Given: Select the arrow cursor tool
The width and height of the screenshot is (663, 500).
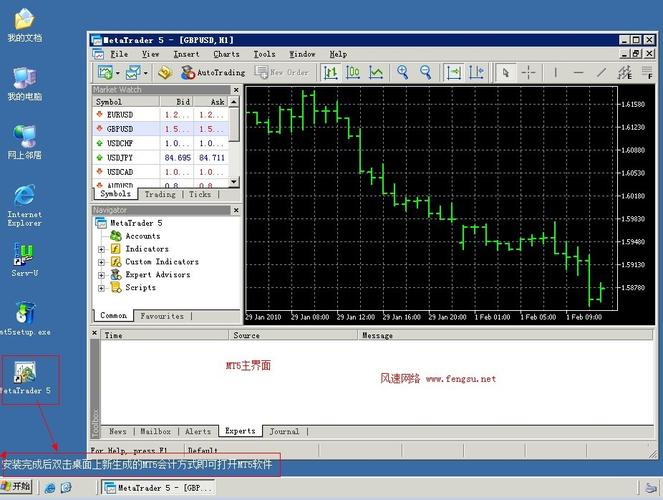Looking at the screenshot, I should [505, 73].
